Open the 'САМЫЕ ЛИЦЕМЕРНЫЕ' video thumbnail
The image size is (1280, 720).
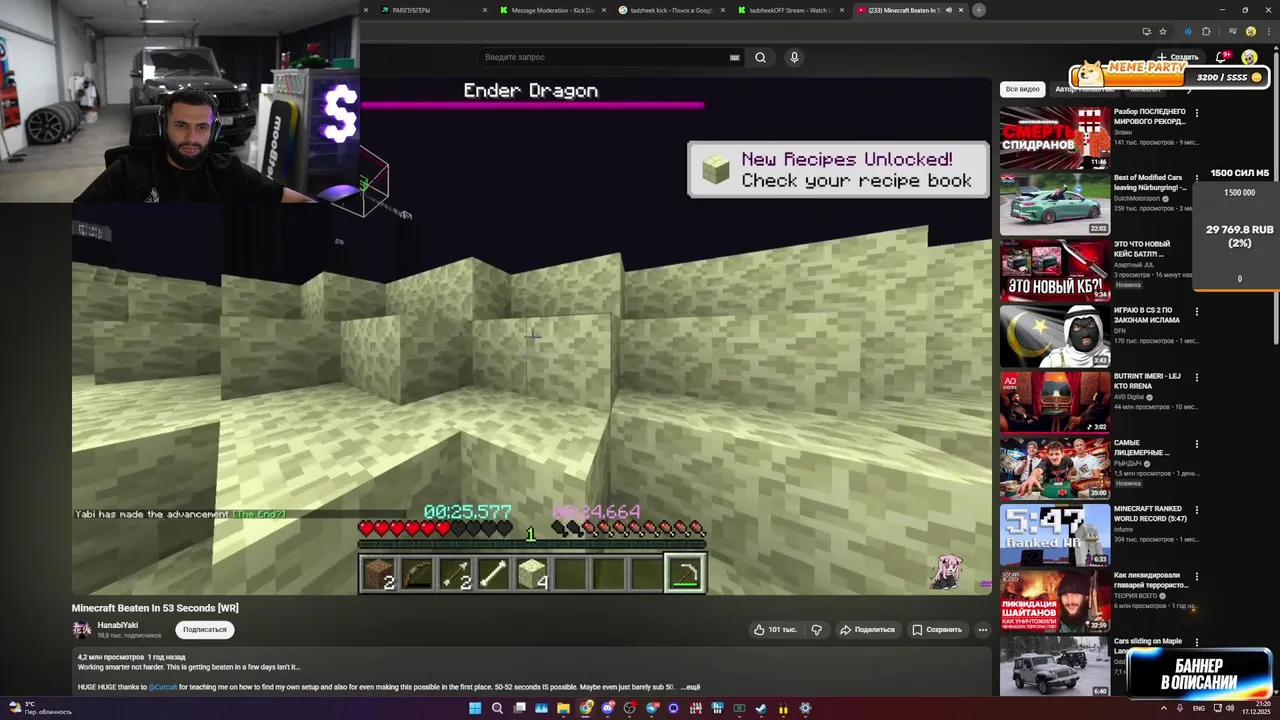click(x=1055, y=469)
